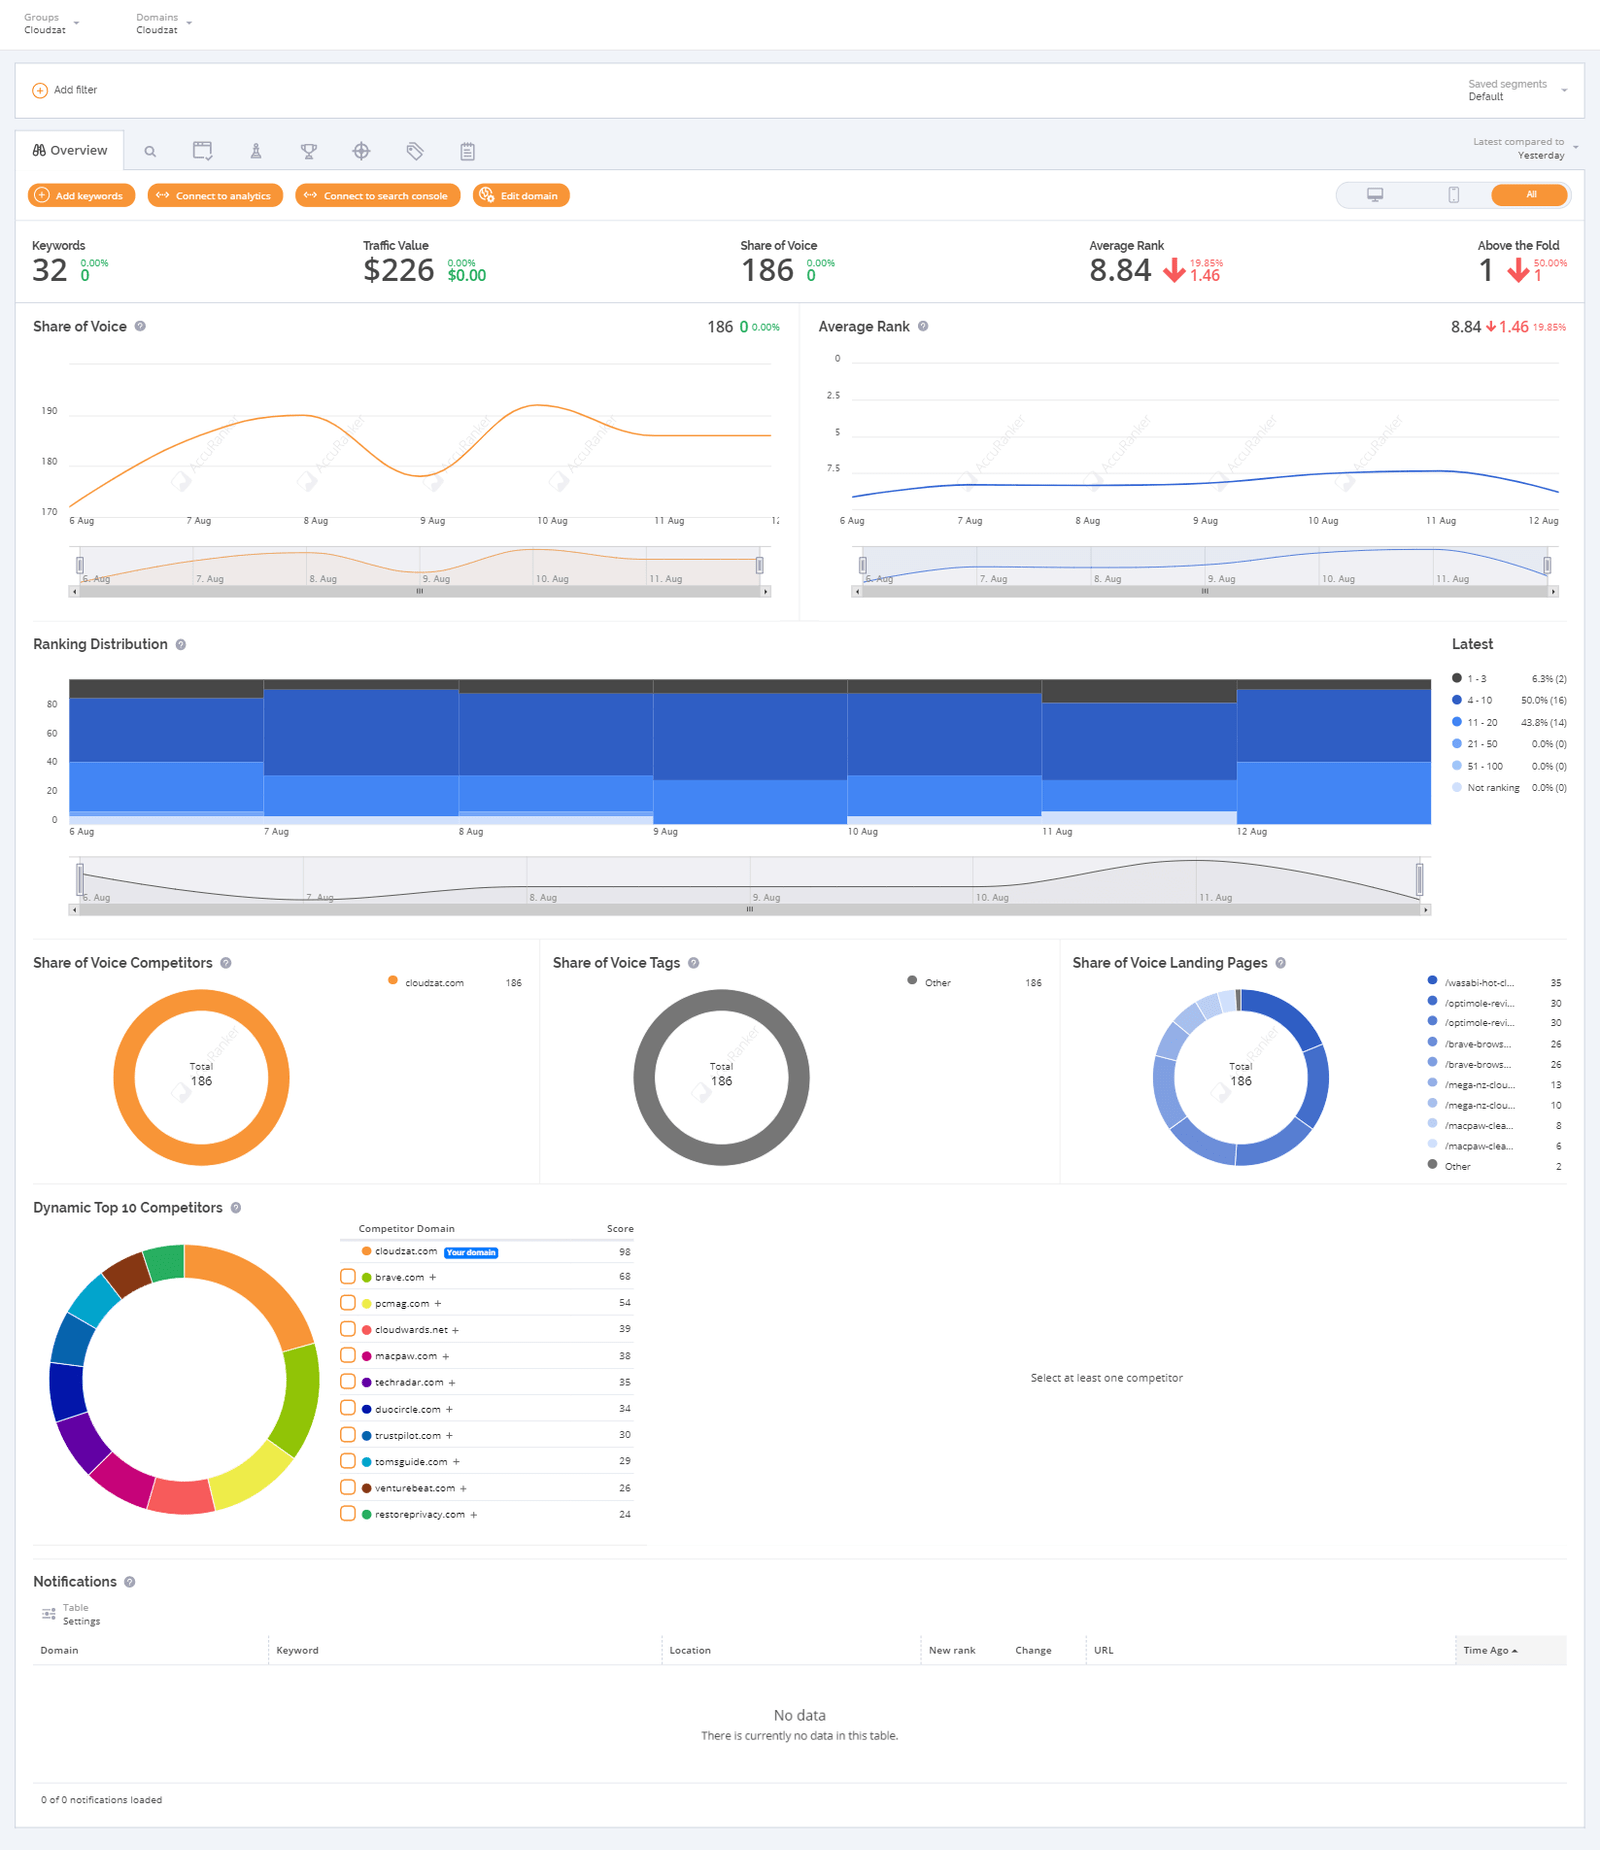This screenshot has width=1600, height=1850.
Task: Open the trophy icon tab
Action: 309,151
